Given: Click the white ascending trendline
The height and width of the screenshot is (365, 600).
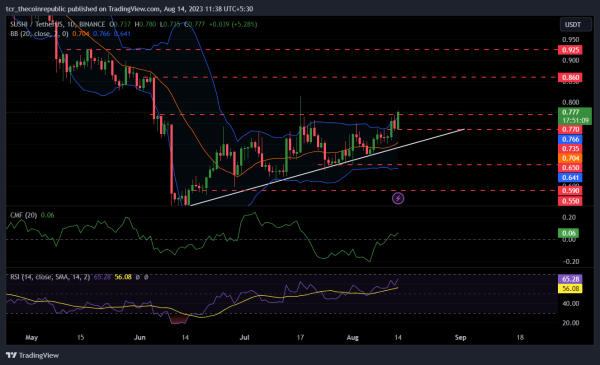Looking at the screenshot, I should coord(327,167).
